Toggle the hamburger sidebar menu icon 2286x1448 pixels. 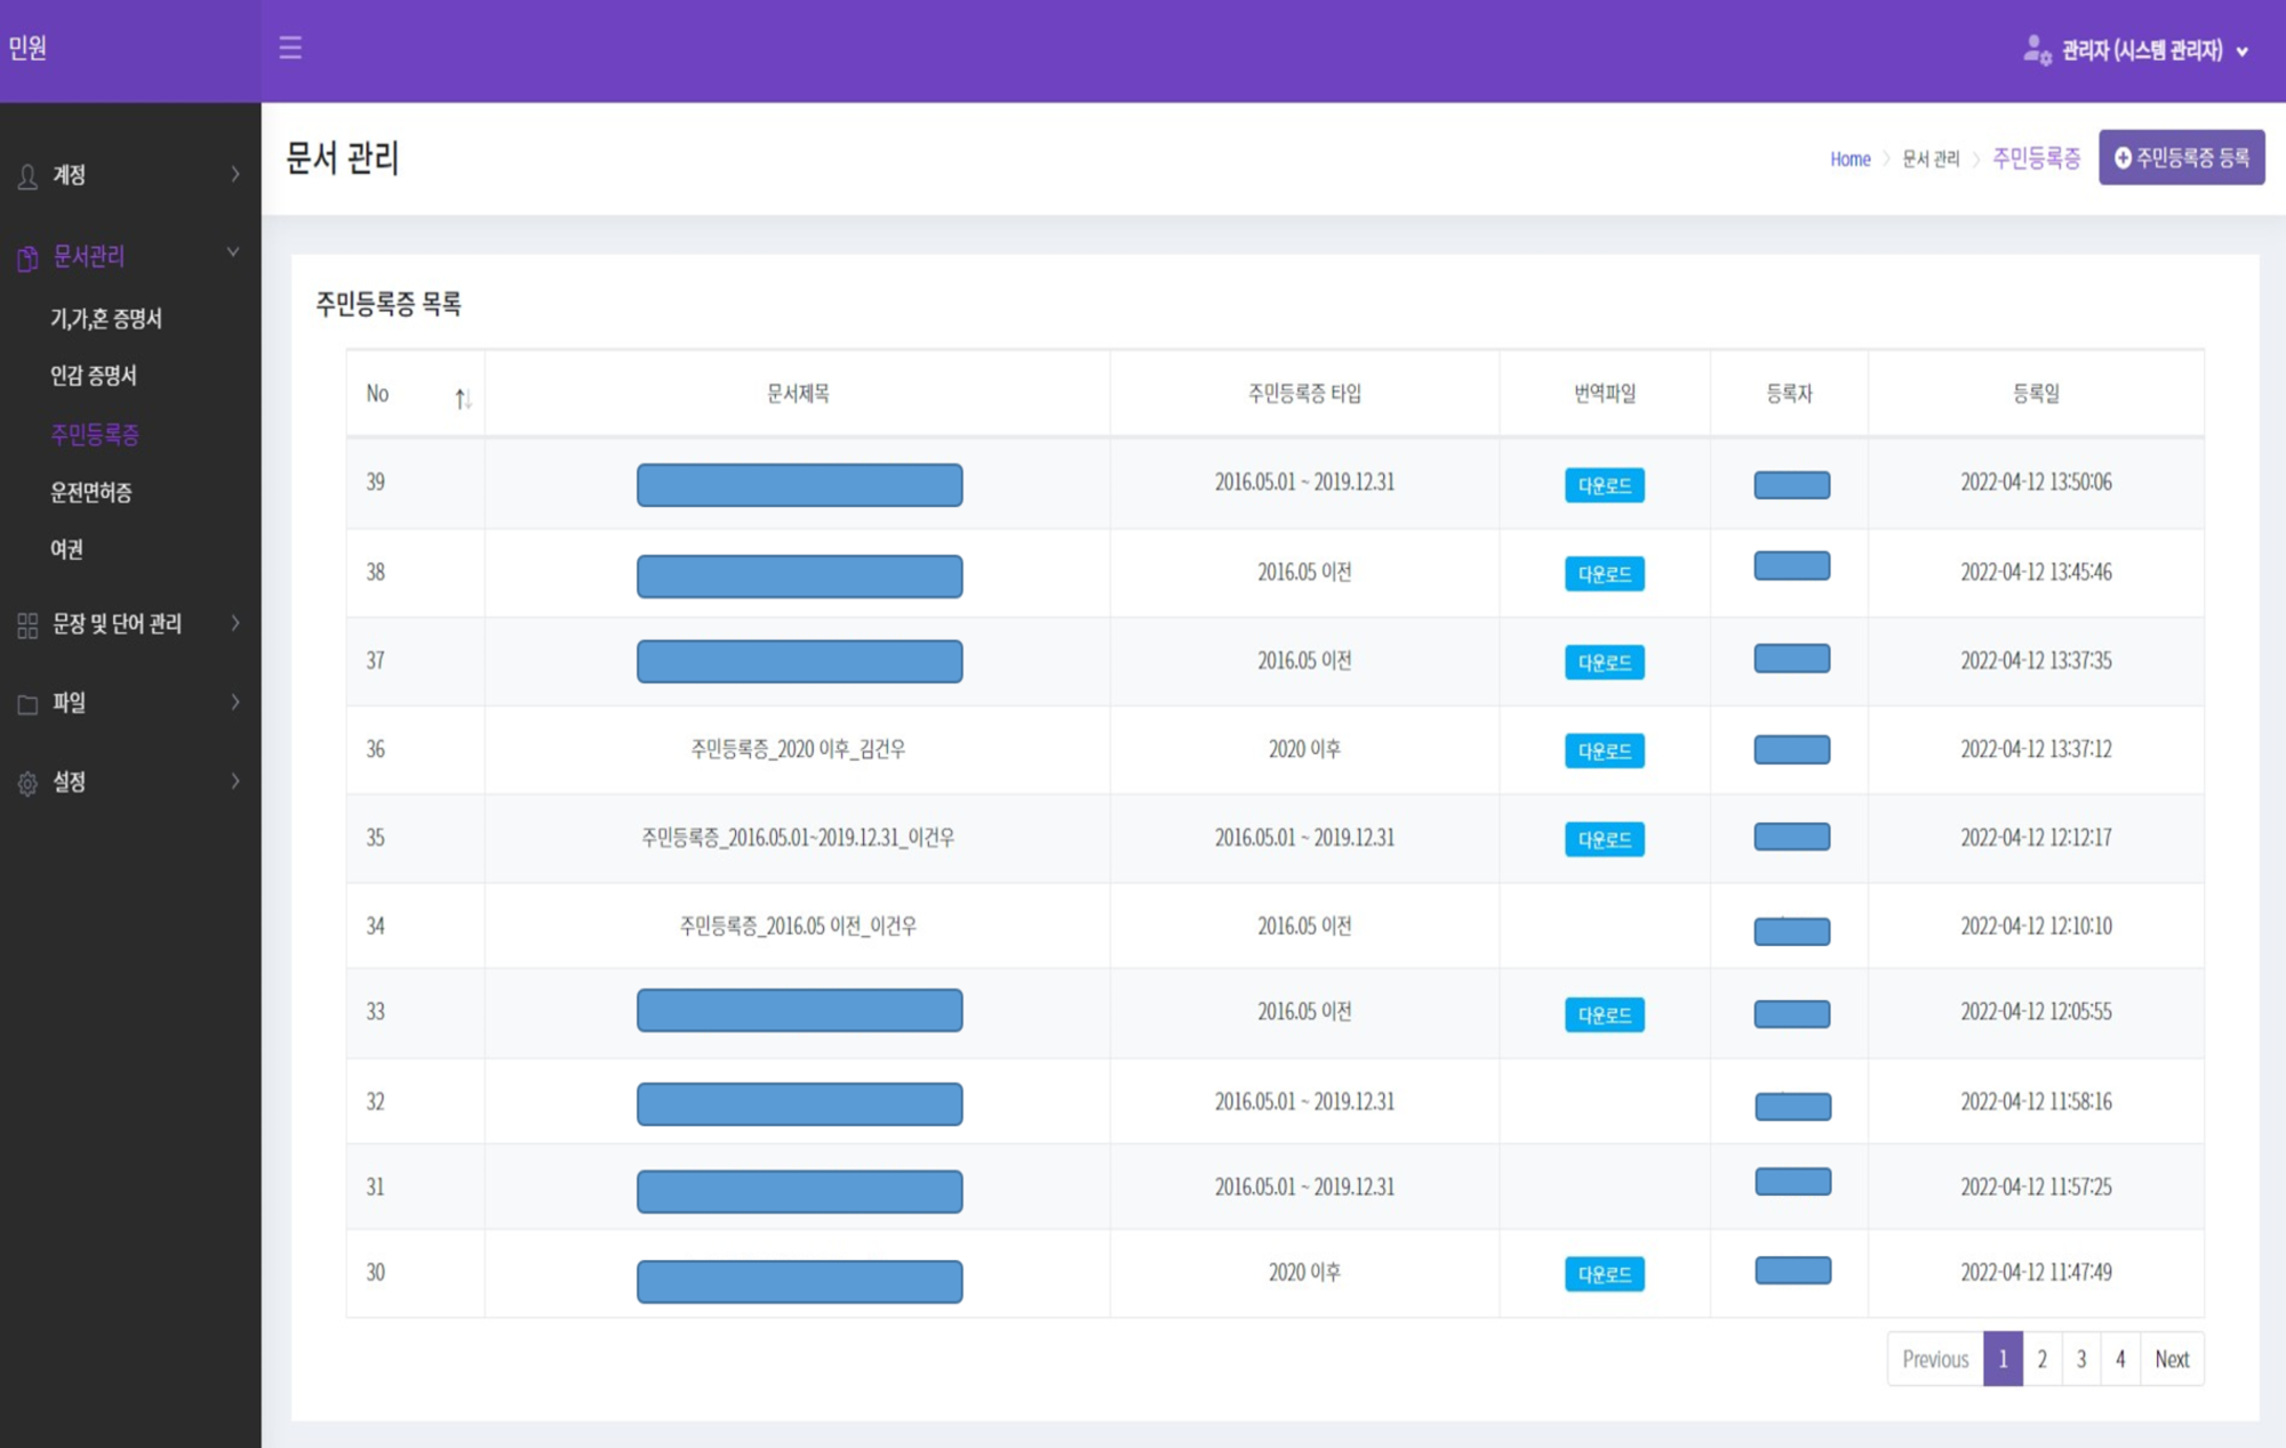pyautogui.click(x=290, y=48)
